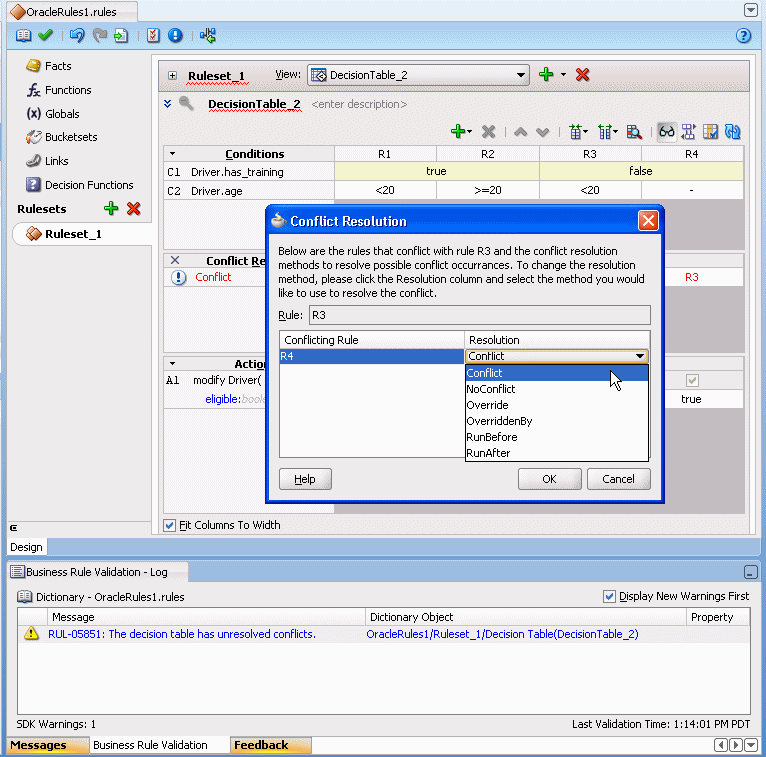Collapse the Conditions section triangle
The image size is (766, 757).
[x=172, y=154]
